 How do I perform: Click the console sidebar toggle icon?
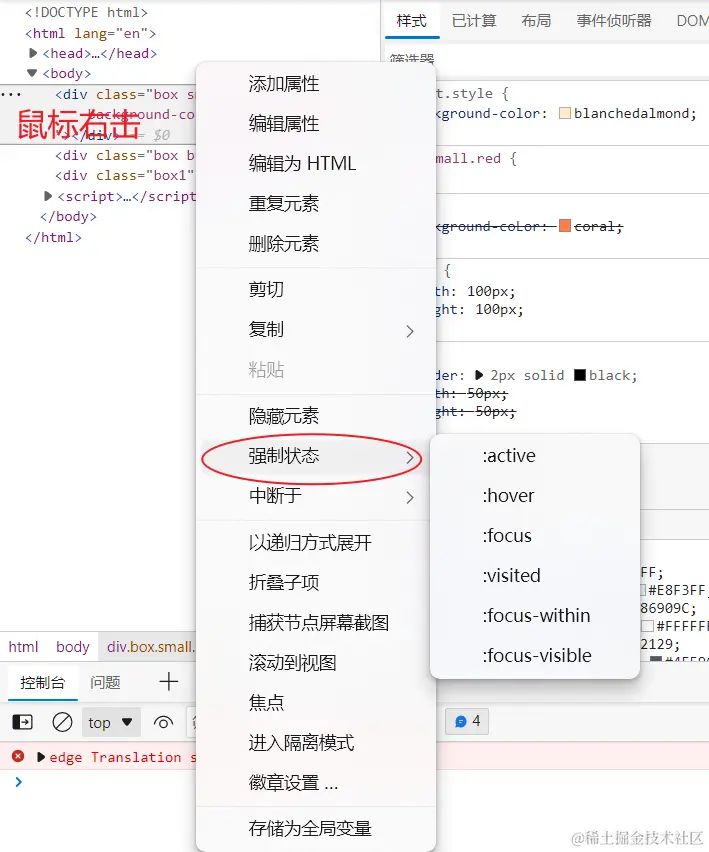(22, 722)
